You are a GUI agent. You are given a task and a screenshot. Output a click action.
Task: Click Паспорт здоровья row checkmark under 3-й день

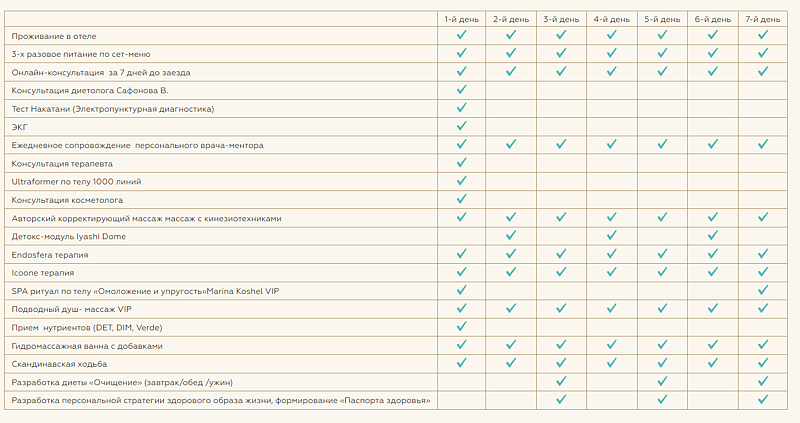[561, 399]
